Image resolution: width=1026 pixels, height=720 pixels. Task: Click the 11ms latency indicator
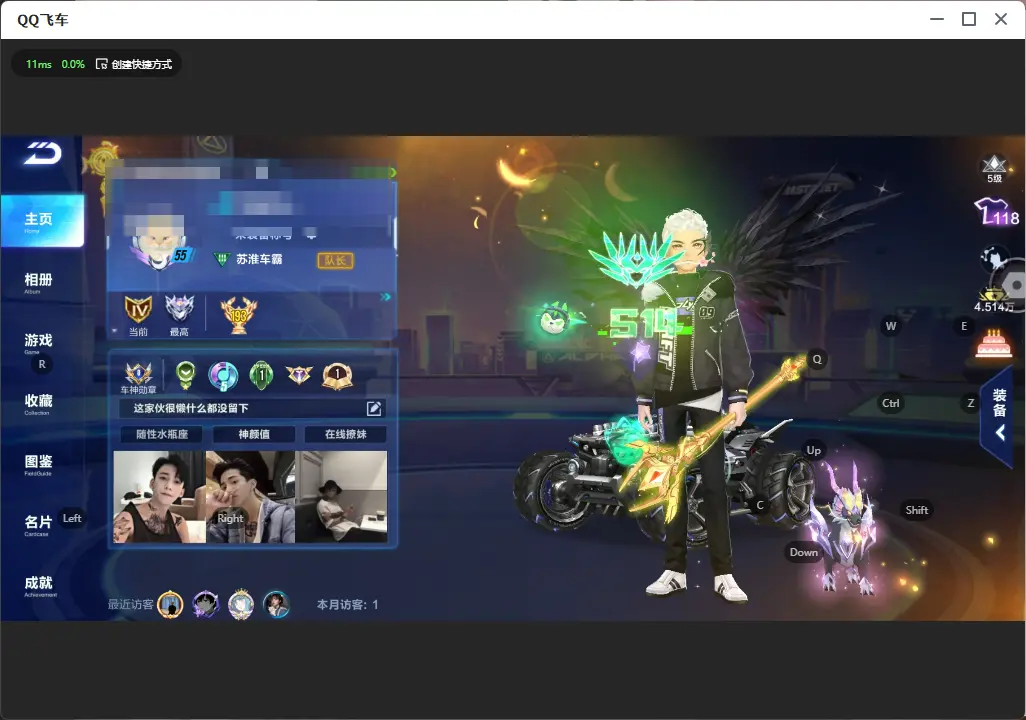(x=39, y=64)
